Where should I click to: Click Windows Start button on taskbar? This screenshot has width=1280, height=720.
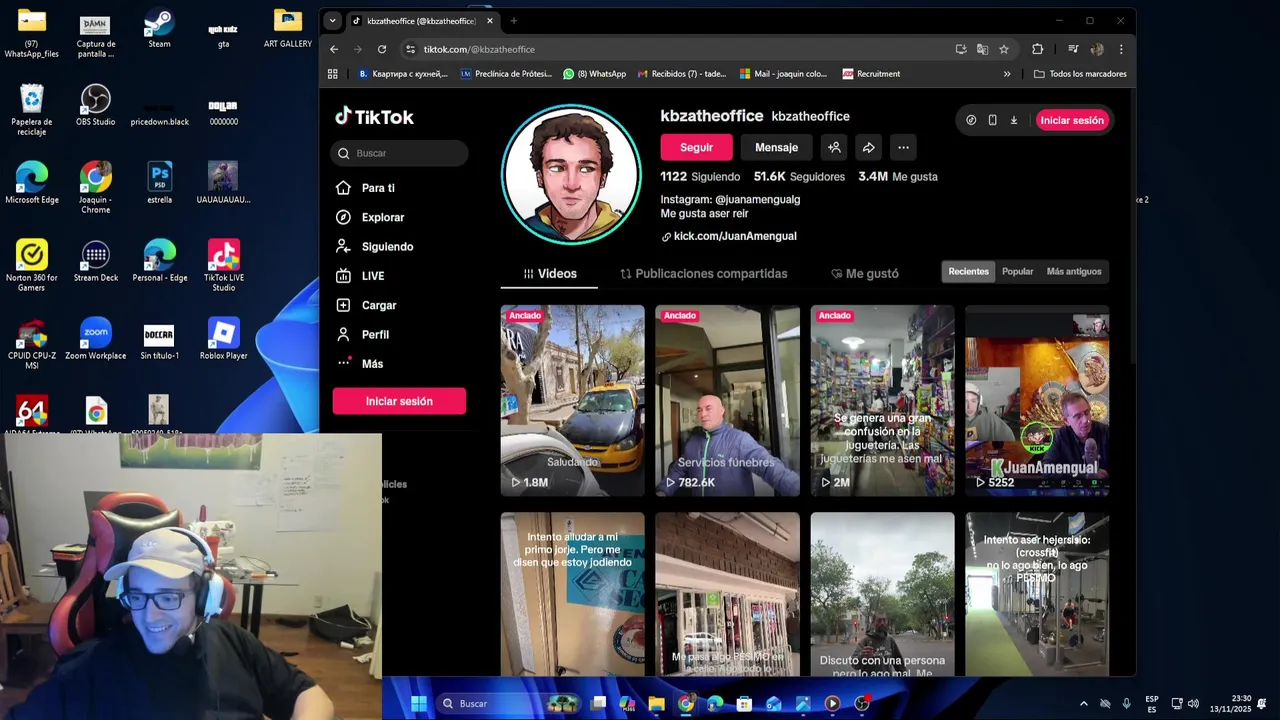coord(419,704)
